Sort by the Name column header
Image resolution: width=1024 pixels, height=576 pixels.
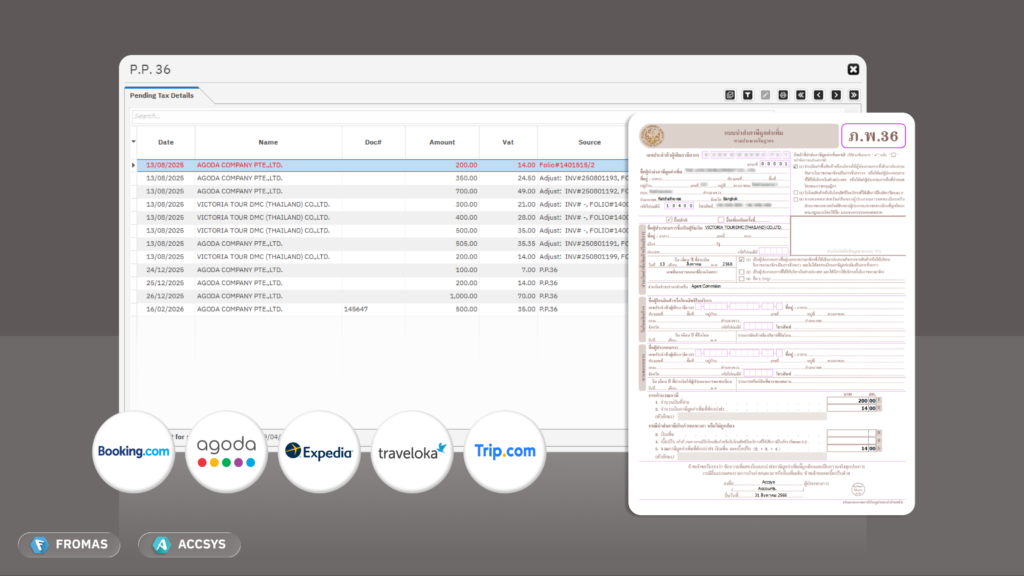(268, 142)
